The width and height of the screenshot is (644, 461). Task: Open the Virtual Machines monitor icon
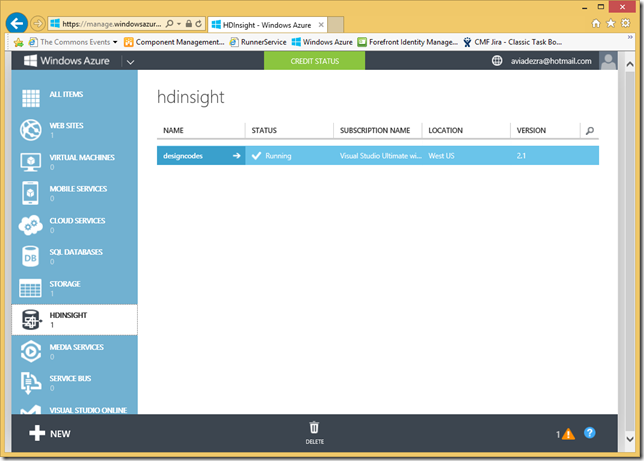point(31,162)
